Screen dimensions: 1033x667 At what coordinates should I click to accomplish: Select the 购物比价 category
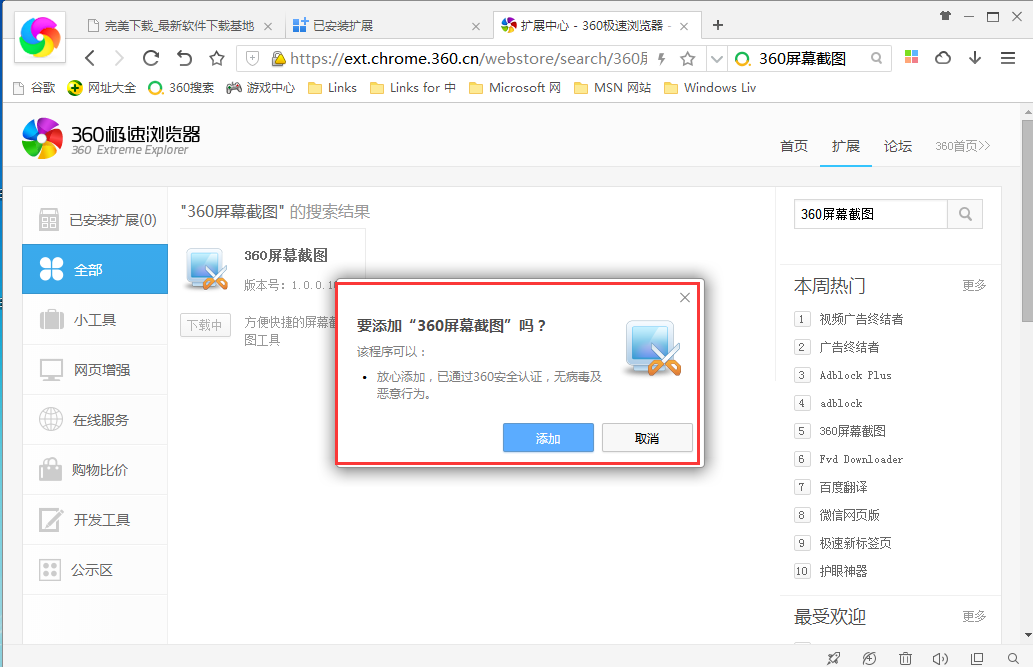pyautogui.click(x=95, y=470)
